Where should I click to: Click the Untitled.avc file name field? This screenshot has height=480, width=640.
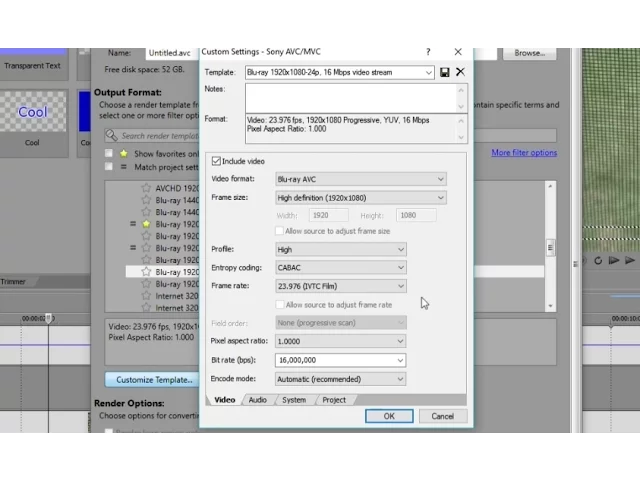point(173,53)
